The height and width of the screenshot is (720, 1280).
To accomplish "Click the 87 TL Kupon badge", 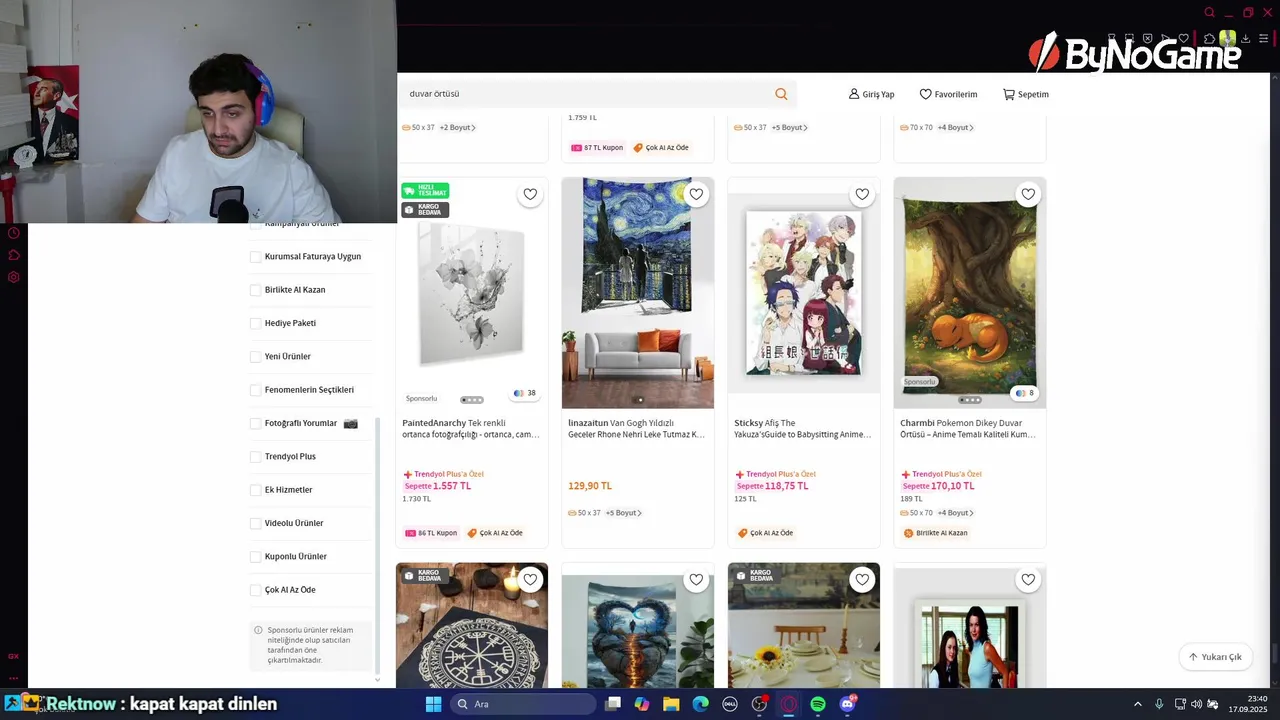I will (597, 148).
